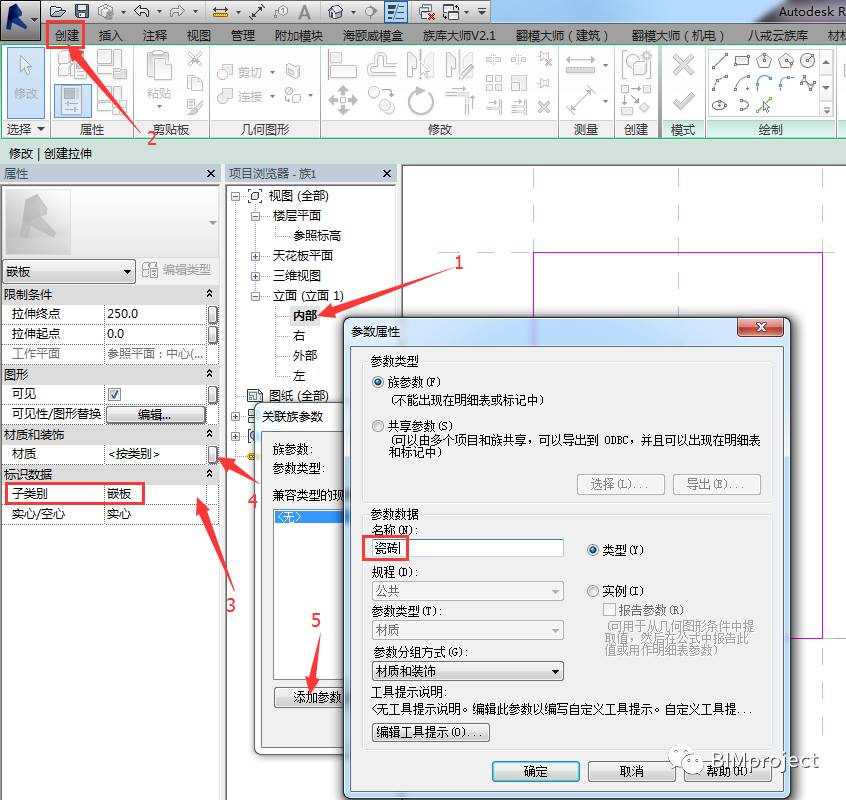Click the Finish edit mode checkmark
The image size is (846, 800).
[683, 100]
